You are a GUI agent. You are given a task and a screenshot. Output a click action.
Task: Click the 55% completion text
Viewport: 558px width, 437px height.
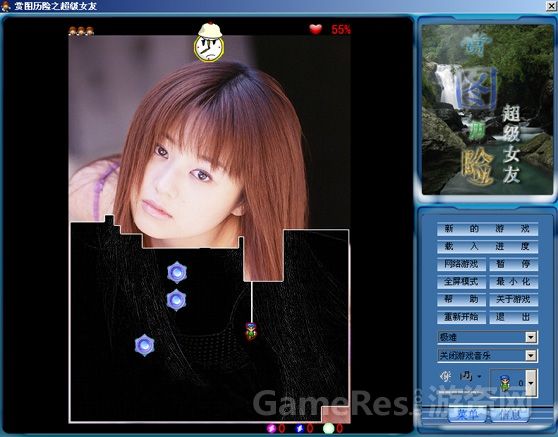(x=341, y=30)
